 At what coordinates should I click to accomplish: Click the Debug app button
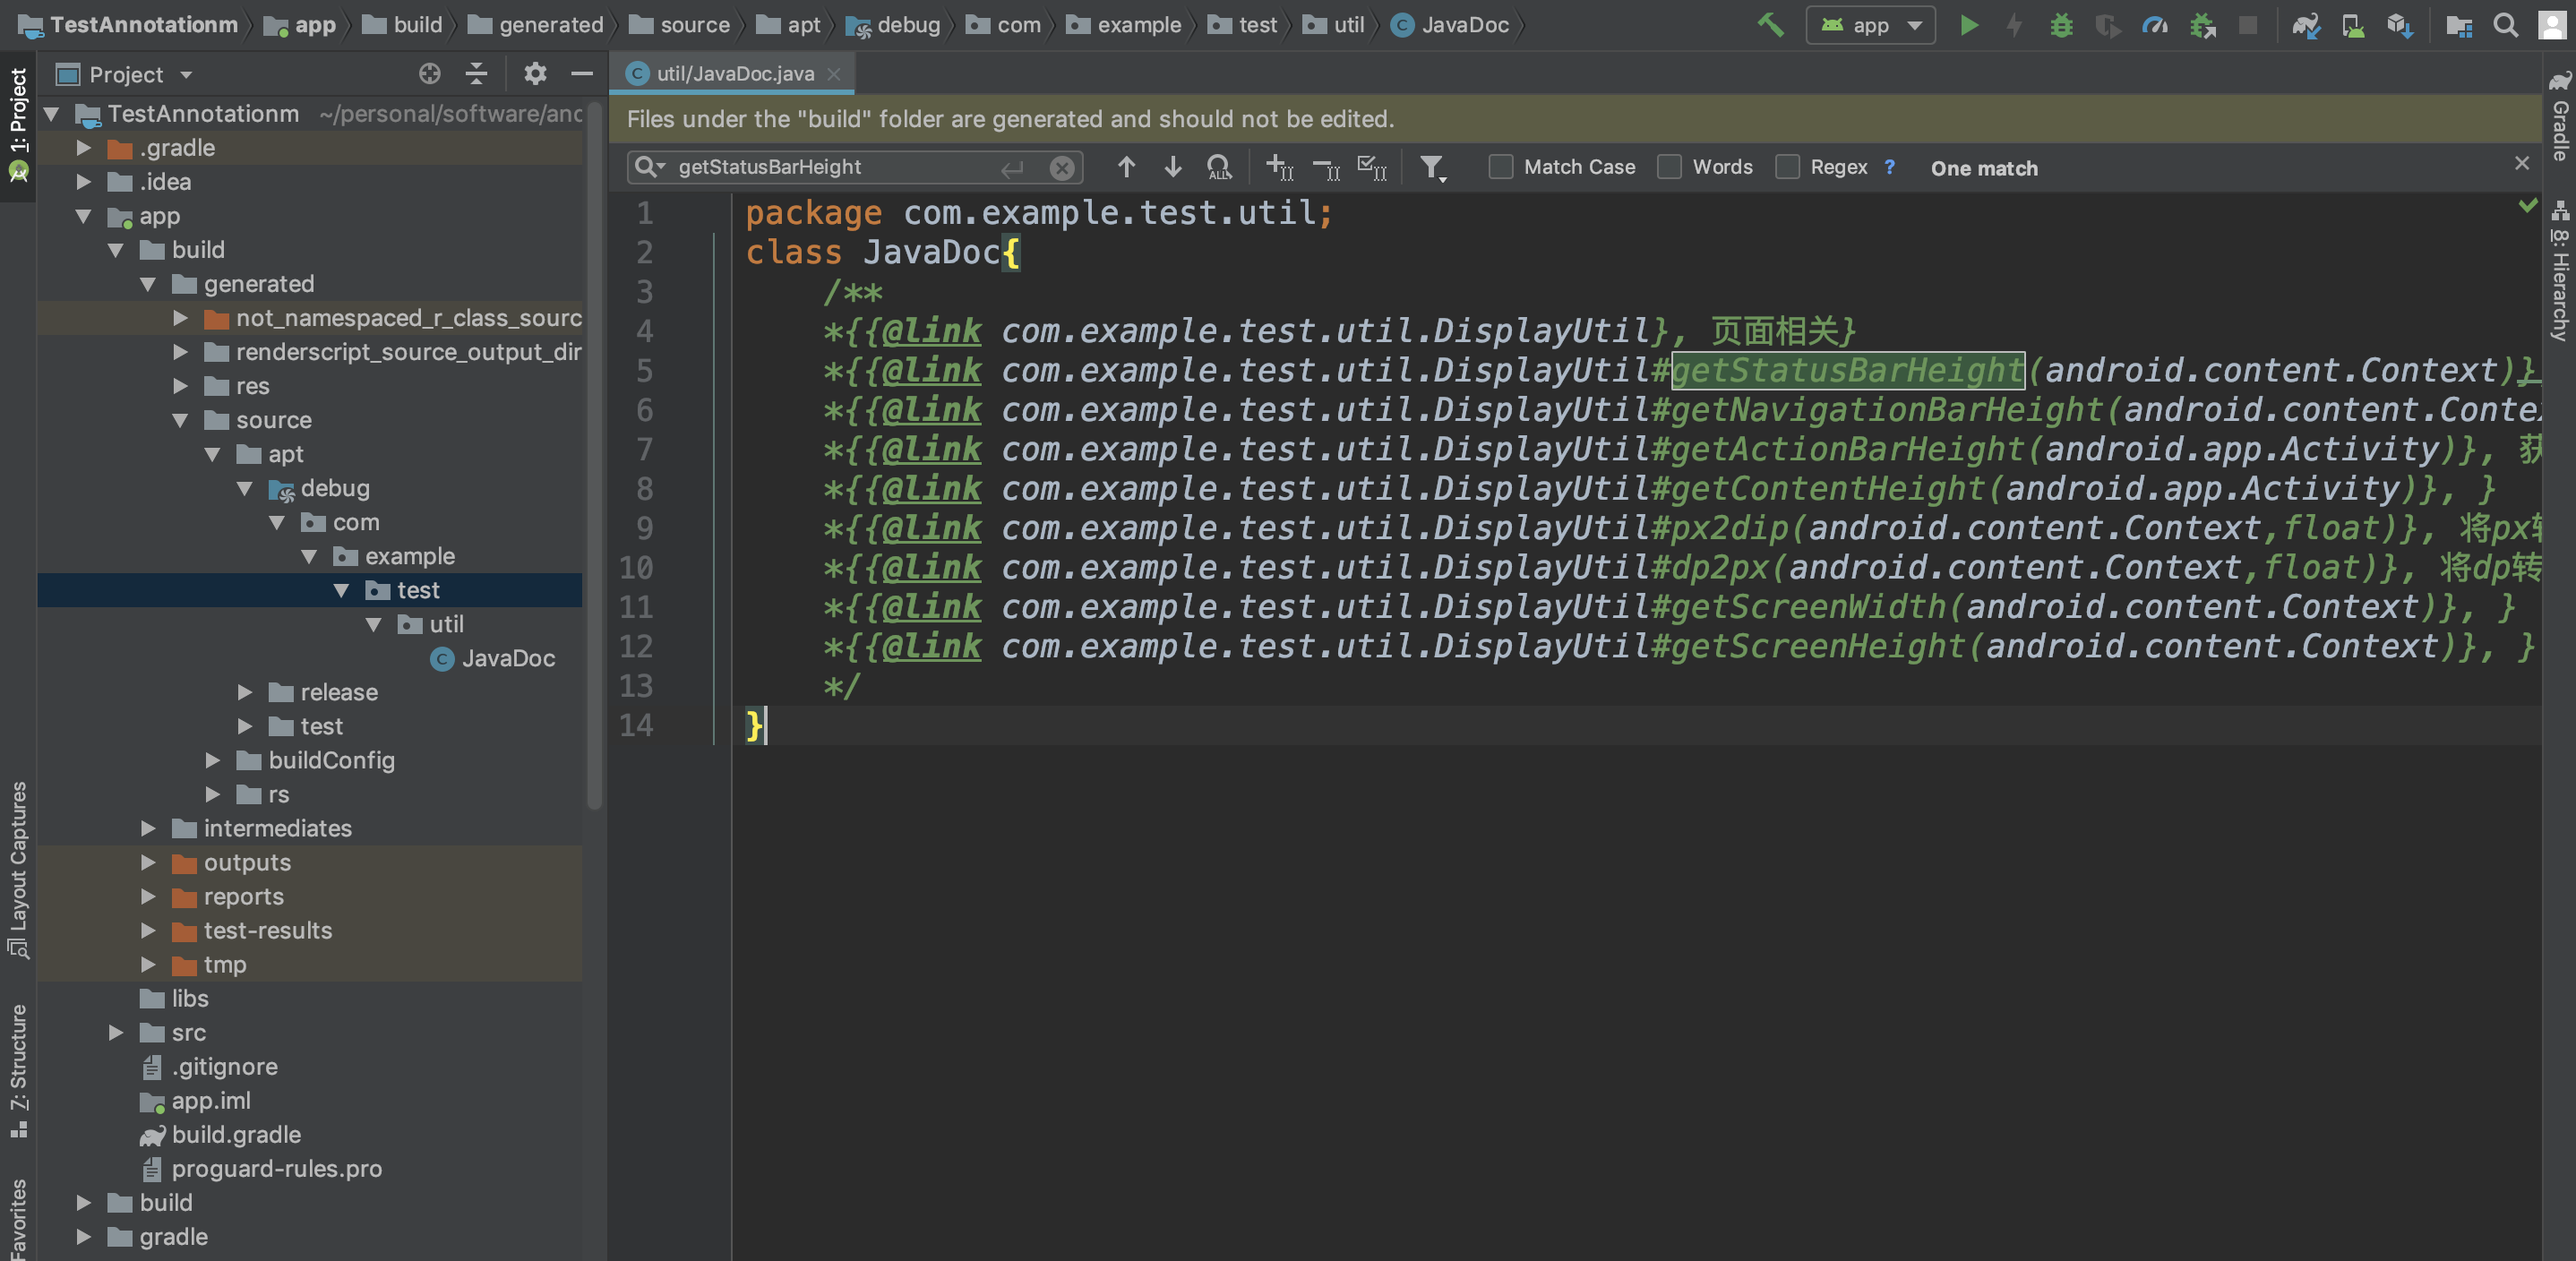click(x=2060, y=25)
